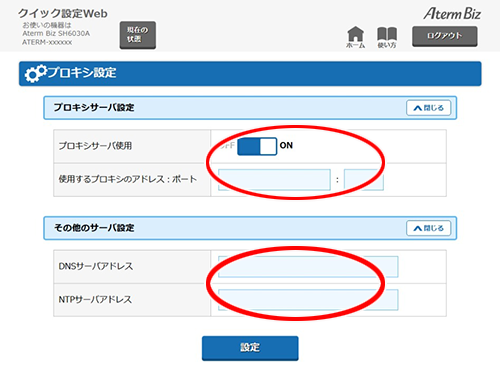Click the Aterm Biz logo
Image resolution: width=500 pixels, height=376 pixels.
(452, 14)
